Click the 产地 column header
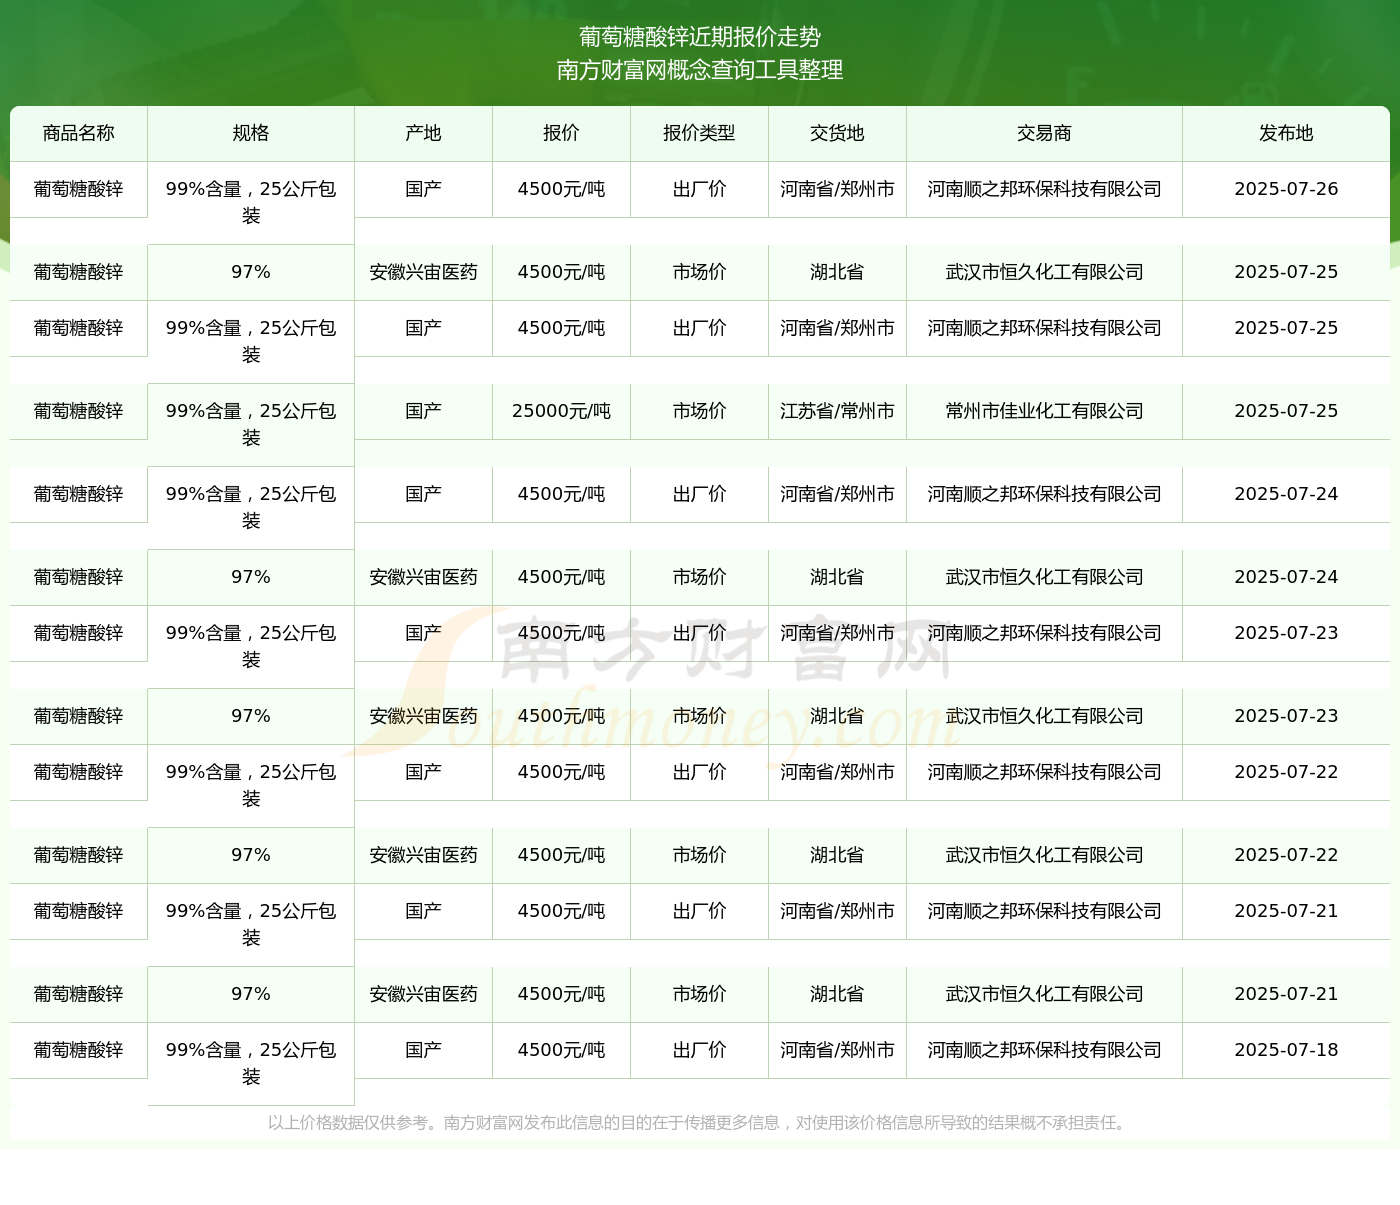 point(423,133)
